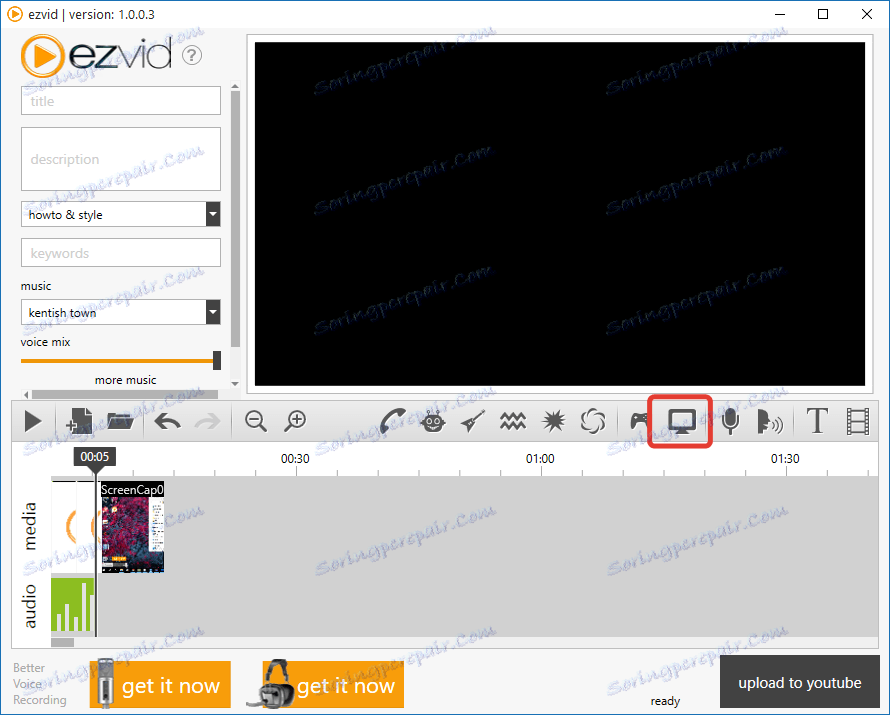The image size is (890, 715).
Task: Open help question mark next to logo
Action: pyautogui.click(x=192, y=55)
